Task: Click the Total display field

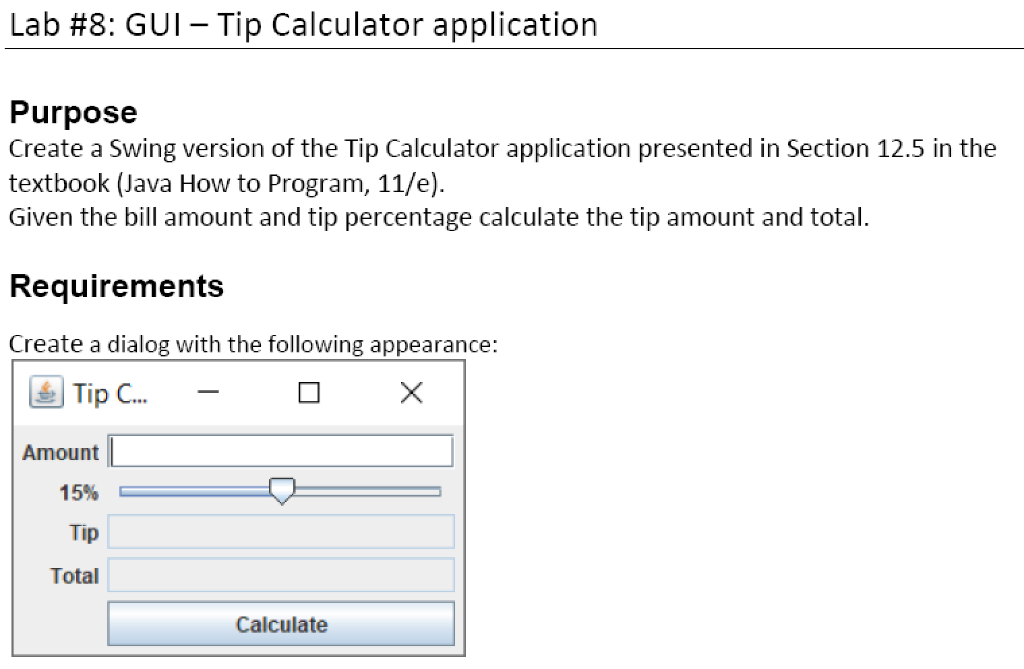Action: coord(280,574)
